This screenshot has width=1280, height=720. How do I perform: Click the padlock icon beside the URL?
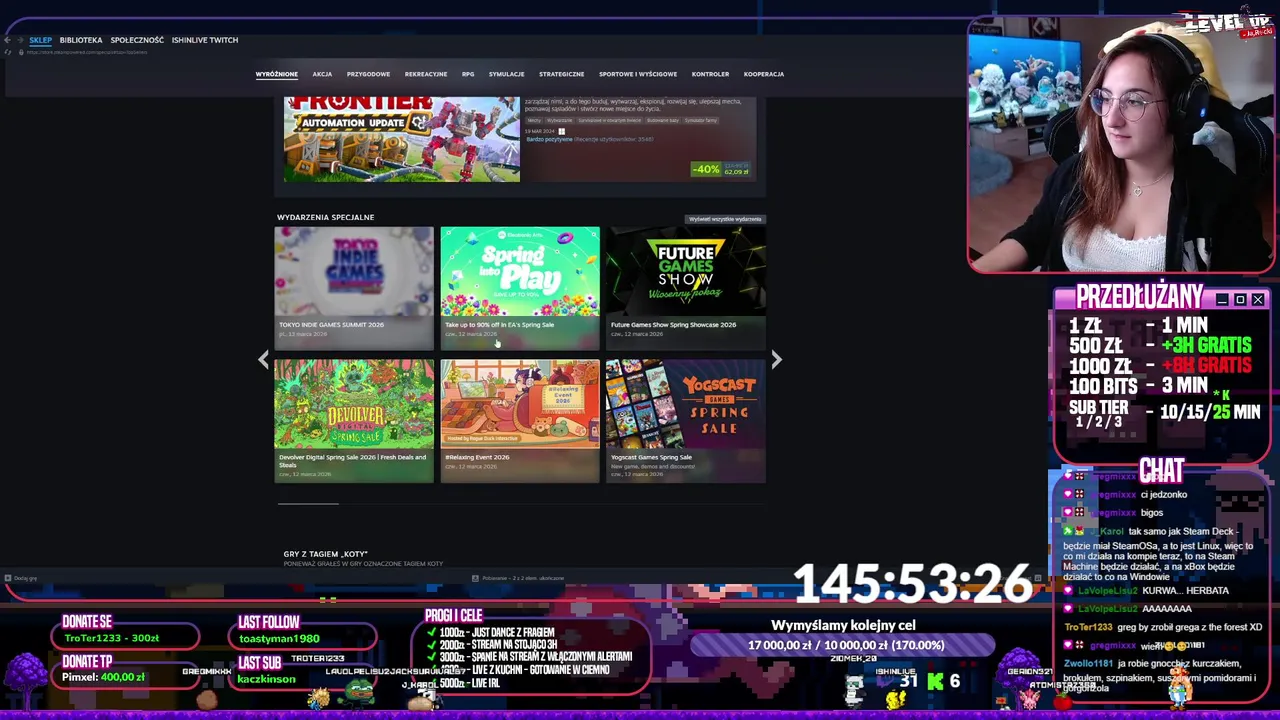(x=22, y=52)
